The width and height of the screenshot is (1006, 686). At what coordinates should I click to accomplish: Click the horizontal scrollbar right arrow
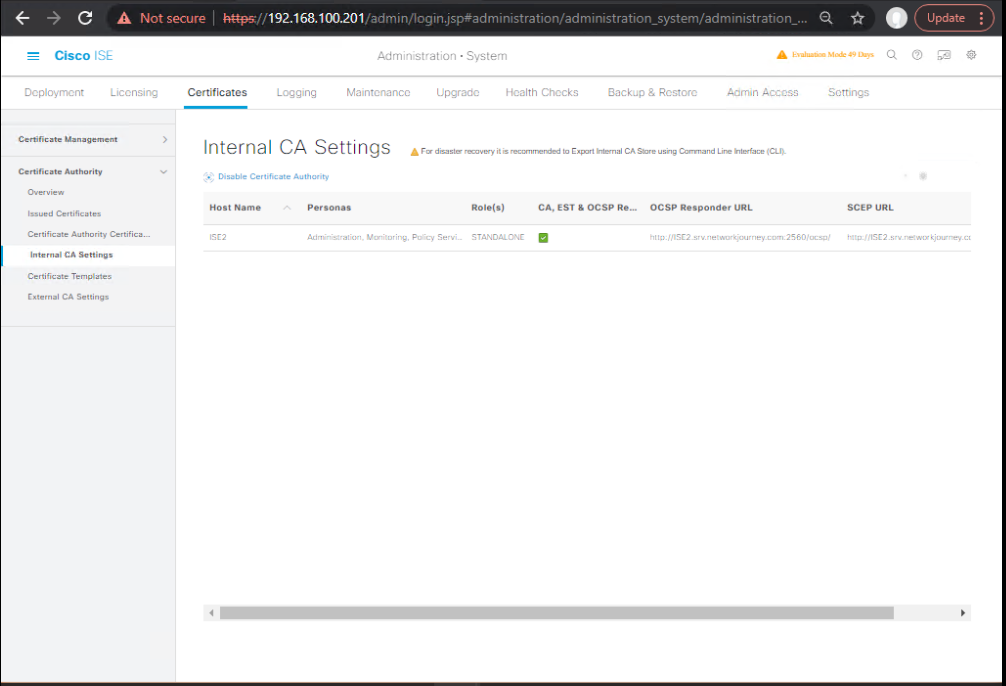962,613
